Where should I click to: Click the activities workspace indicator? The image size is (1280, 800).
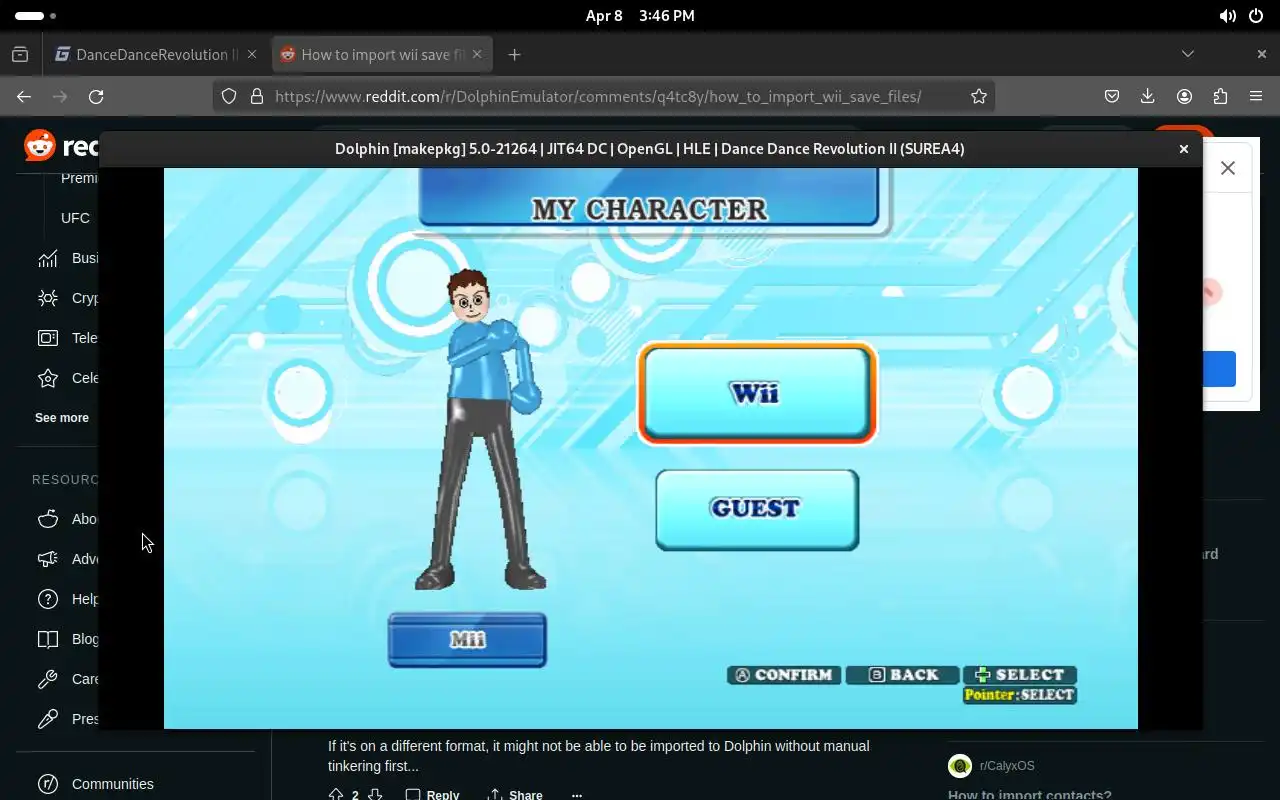pos(36,16)
